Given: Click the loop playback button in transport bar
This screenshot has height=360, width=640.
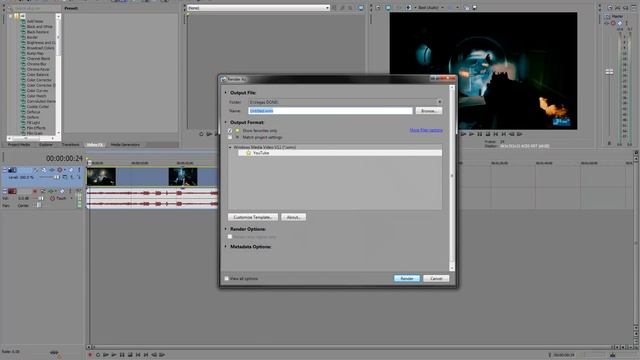Looking at the screenshot, I should [98, 355].
